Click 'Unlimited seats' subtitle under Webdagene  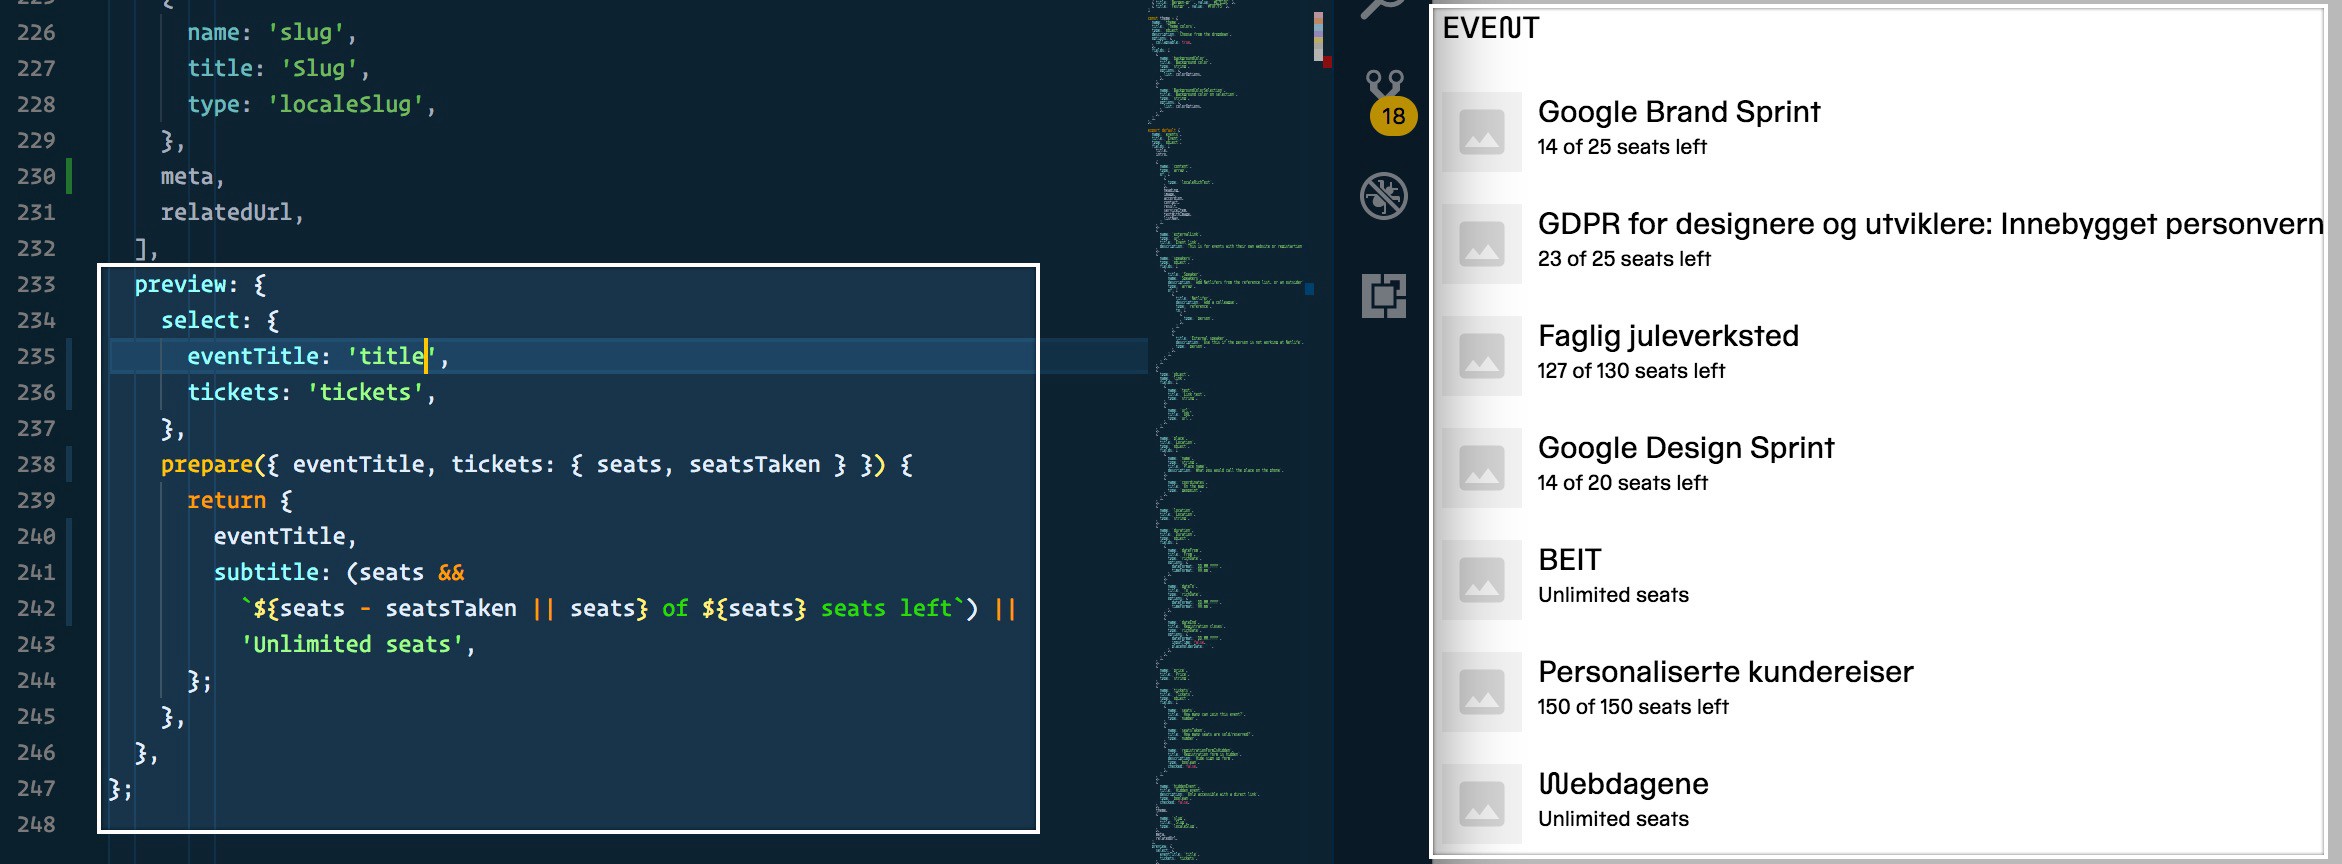click(x=1613, y=819)
